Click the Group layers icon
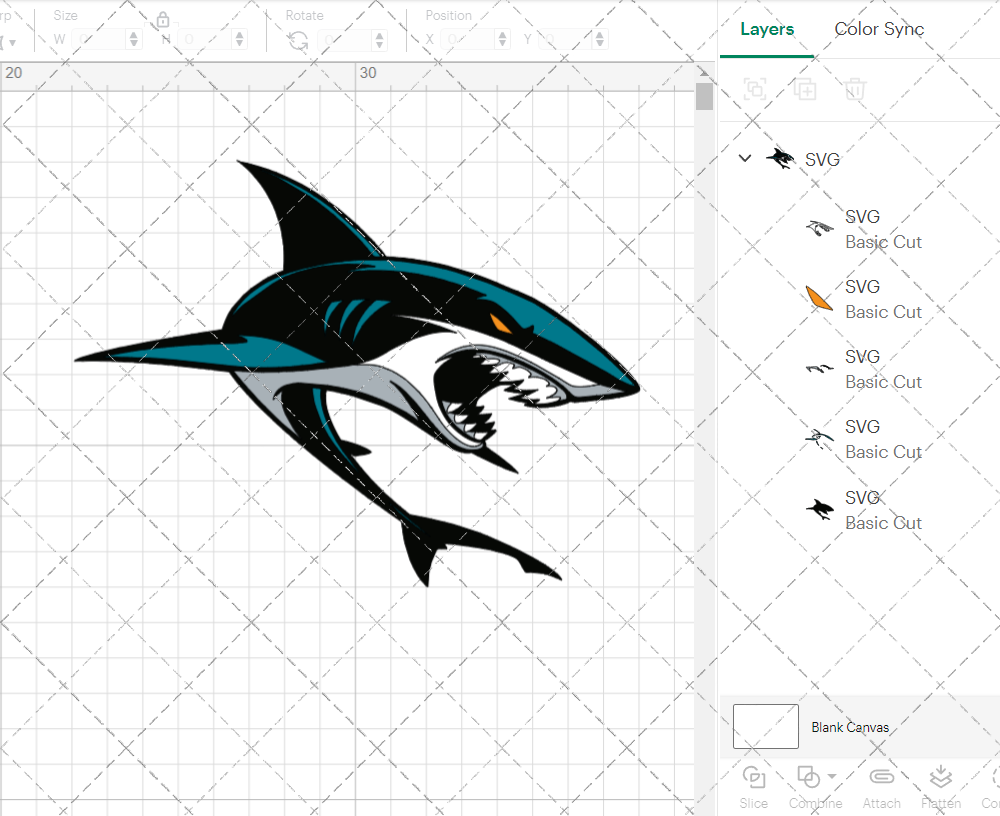1000x816 pixels. (755, 89)
